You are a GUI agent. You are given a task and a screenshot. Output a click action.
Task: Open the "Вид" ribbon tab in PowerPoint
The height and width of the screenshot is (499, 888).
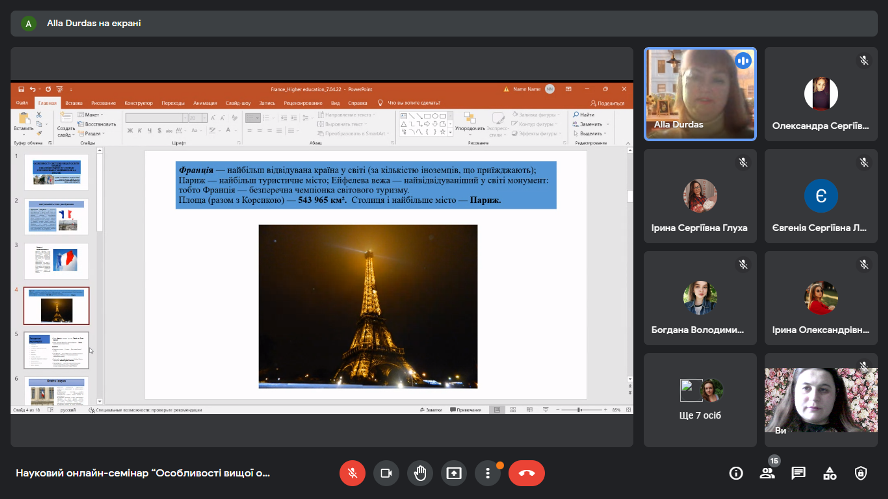click(336, 102)
